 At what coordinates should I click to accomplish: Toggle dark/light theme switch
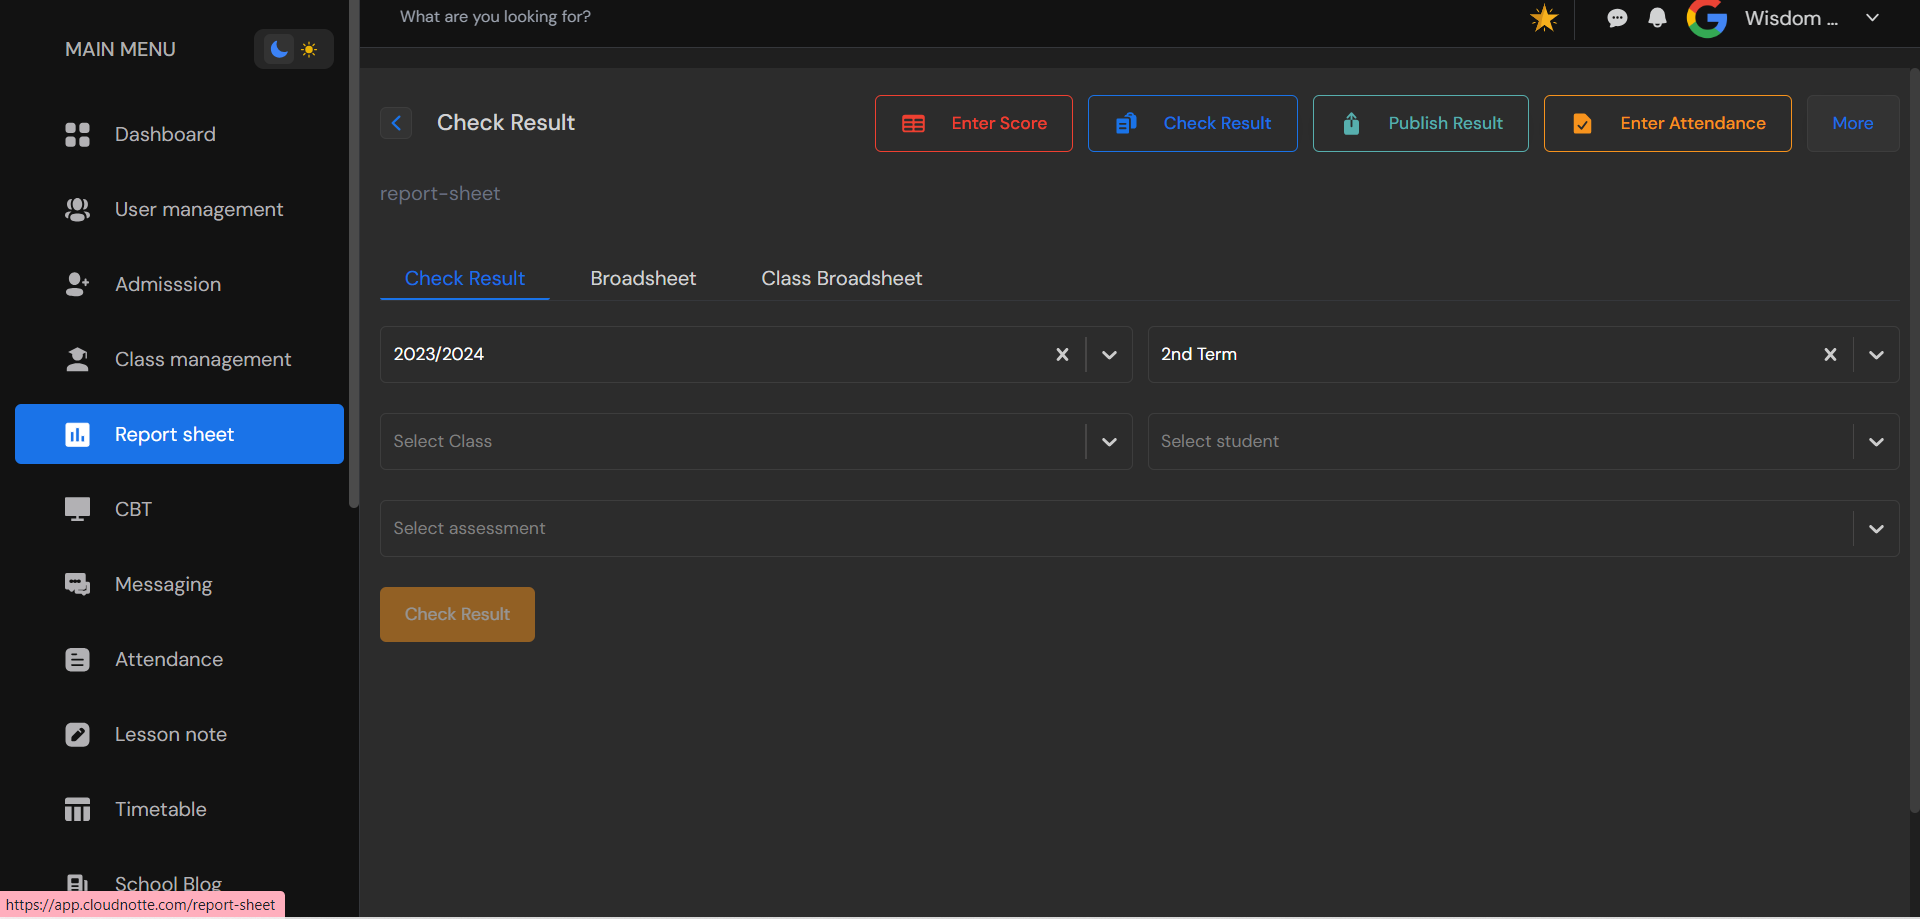click(x=293, y=49)
